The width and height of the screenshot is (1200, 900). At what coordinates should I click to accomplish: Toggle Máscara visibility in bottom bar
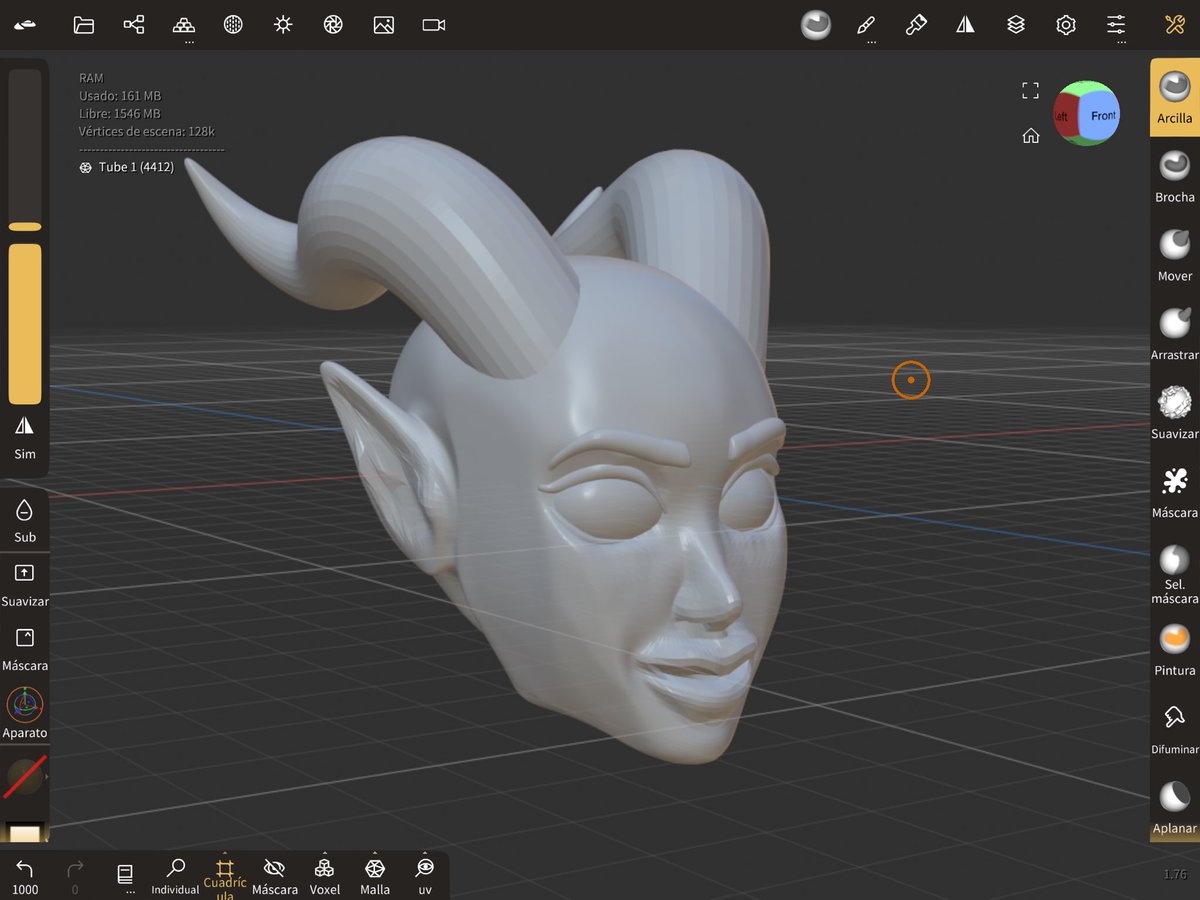click(x=275, y=875)
